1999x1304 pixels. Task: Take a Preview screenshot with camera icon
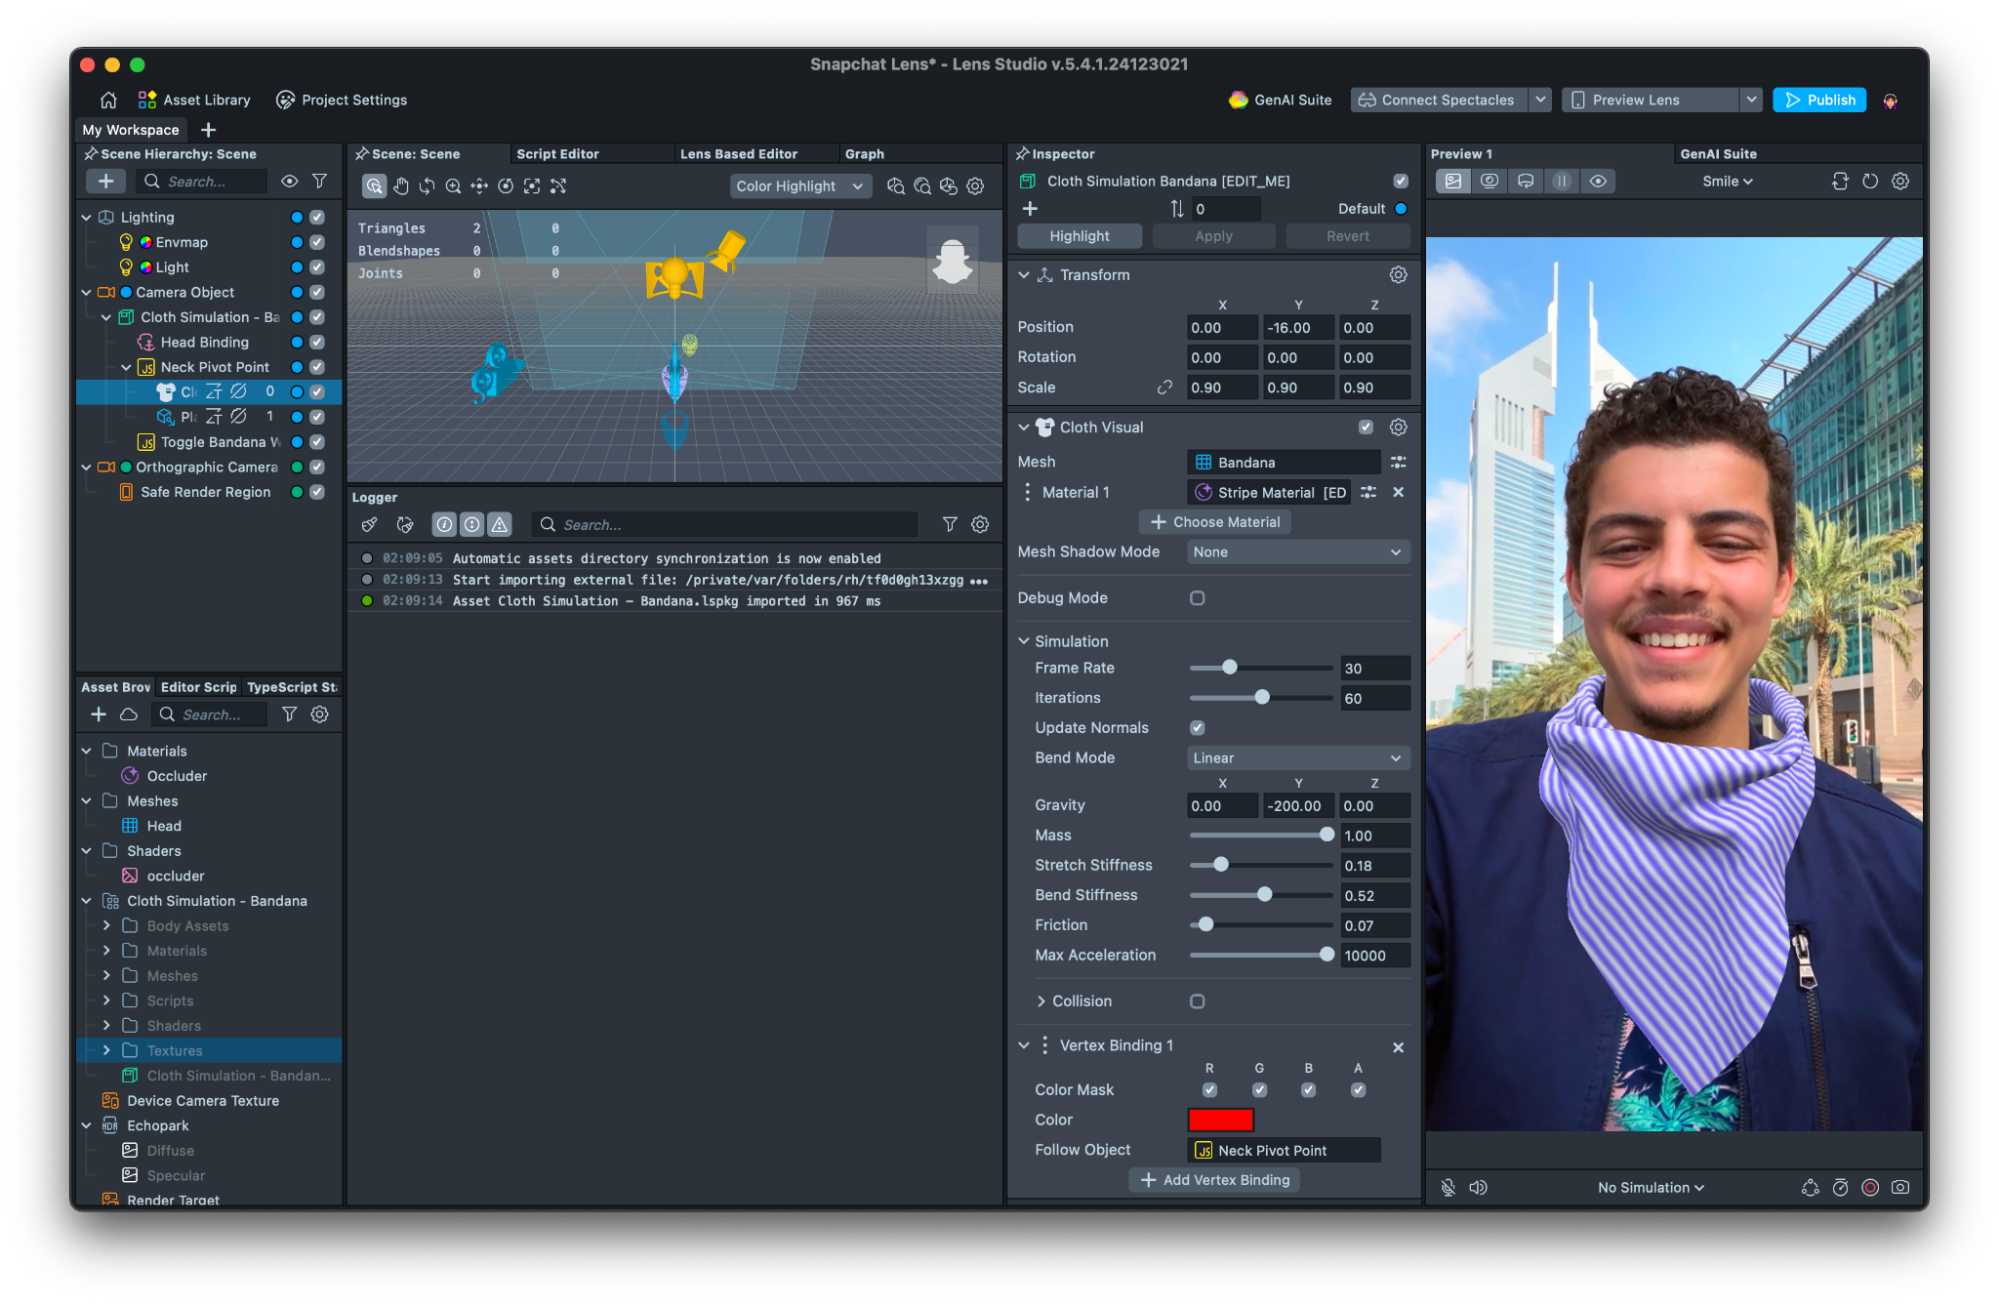click(x=1900, y=1187)
